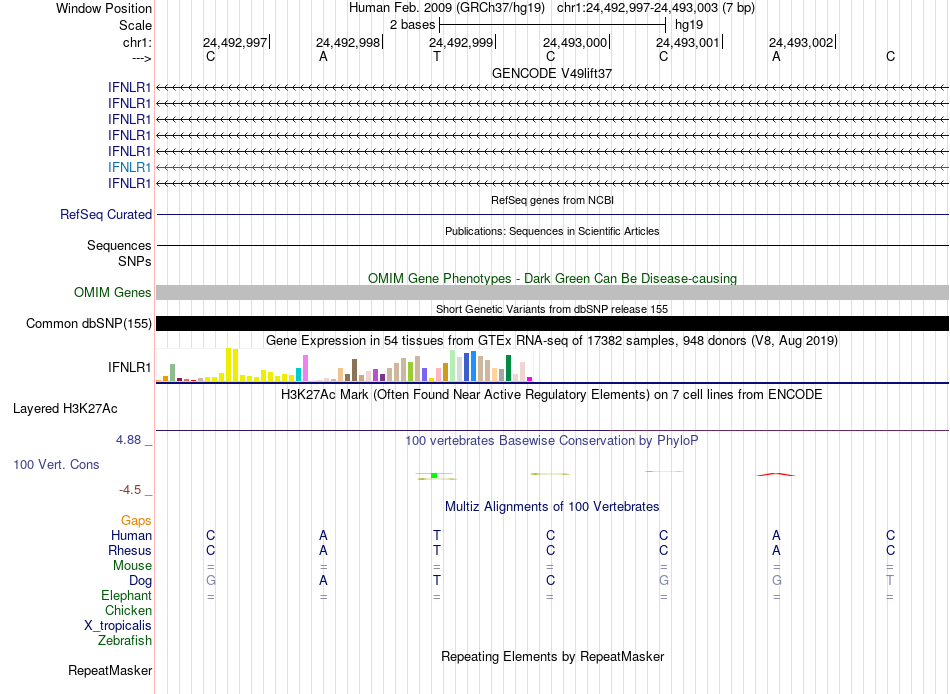Click the IFNLR1 GTEx expression bar chart
950x694 pixels.
click(x=345, y=365)
